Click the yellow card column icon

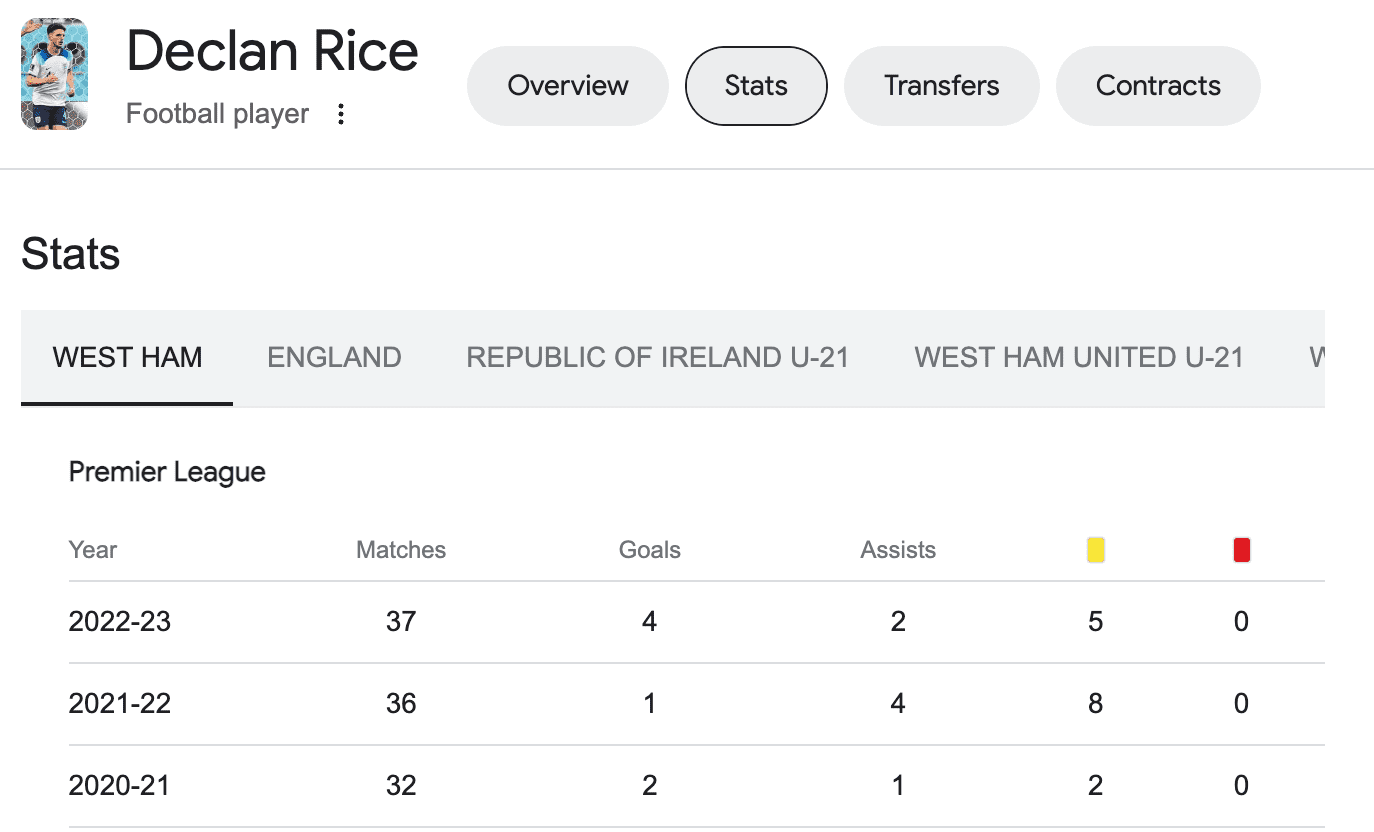point(1095,550)
